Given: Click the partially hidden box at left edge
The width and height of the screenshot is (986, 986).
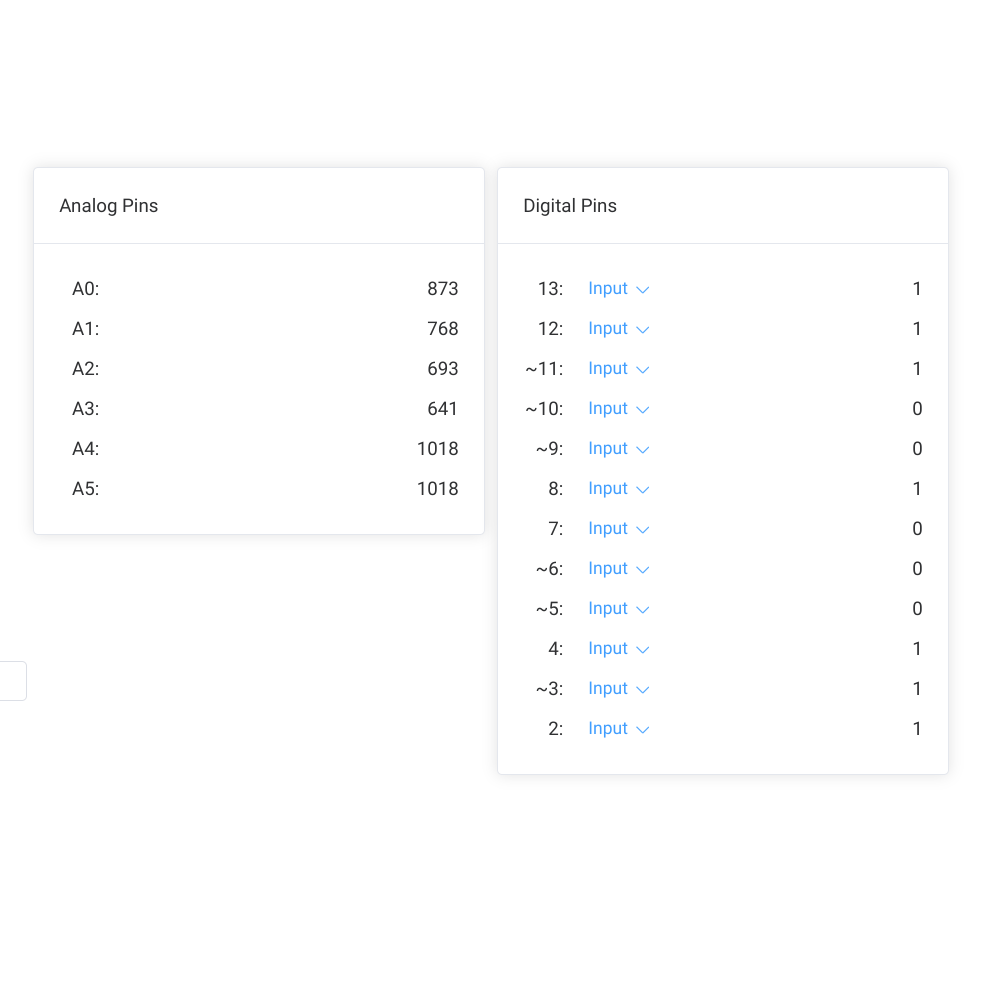Looking at the screenshot, I should tap(12, 681).
